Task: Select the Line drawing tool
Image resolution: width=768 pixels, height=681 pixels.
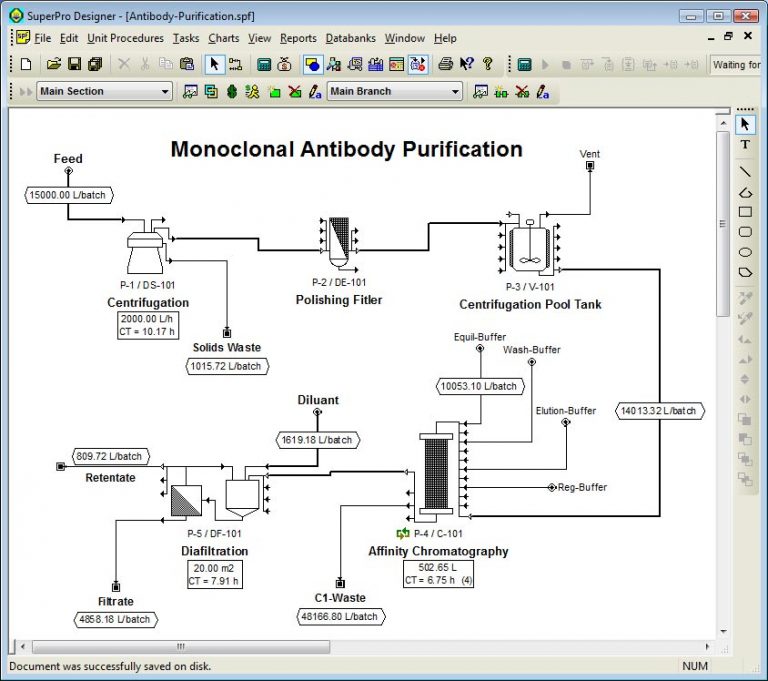Action: [745, 171]
